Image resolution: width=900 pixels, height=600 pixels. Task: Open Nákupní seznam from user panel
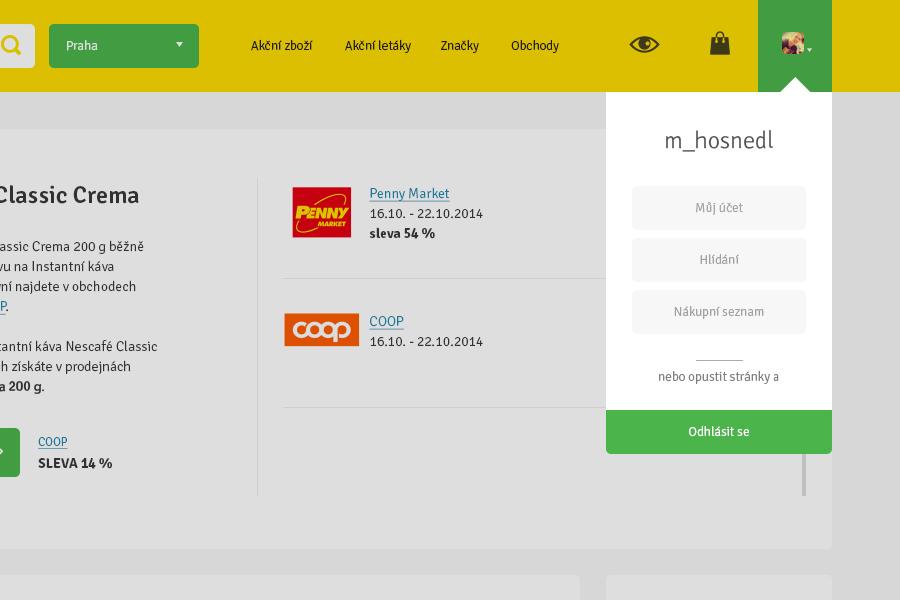718,312
